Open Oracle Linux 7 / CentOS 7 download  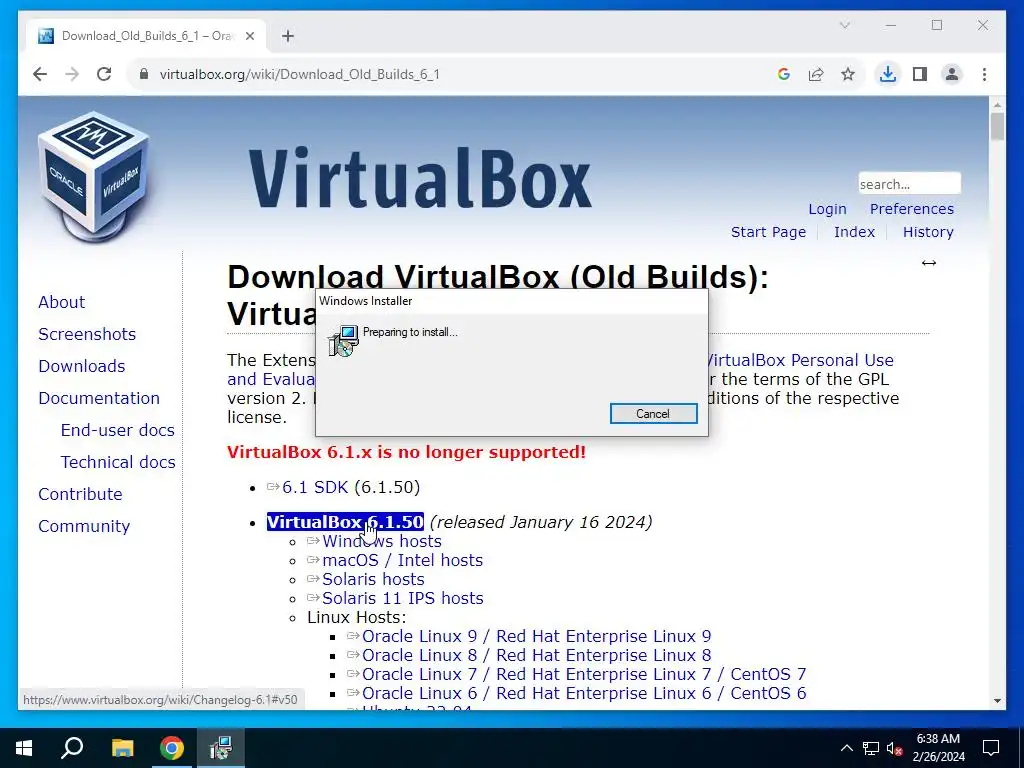pyautogui.click(x=584, y=674)
